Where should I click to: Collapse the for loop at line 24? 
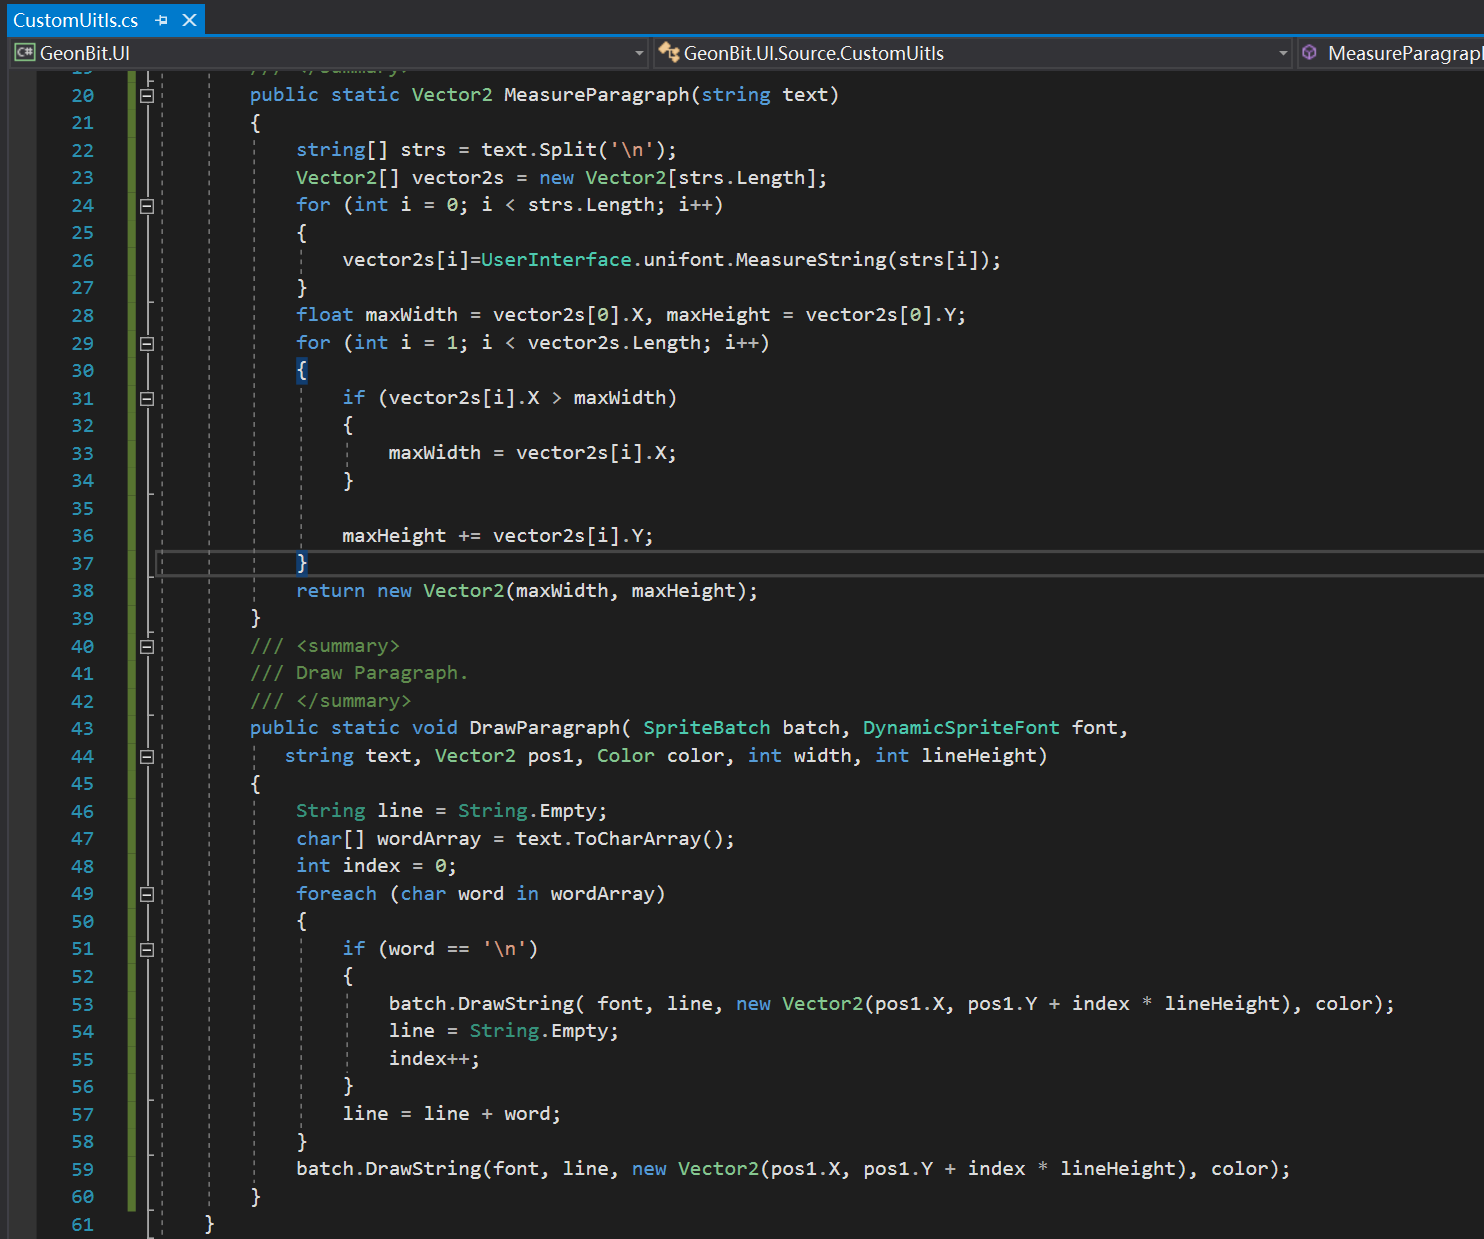(x=146, y=204)
